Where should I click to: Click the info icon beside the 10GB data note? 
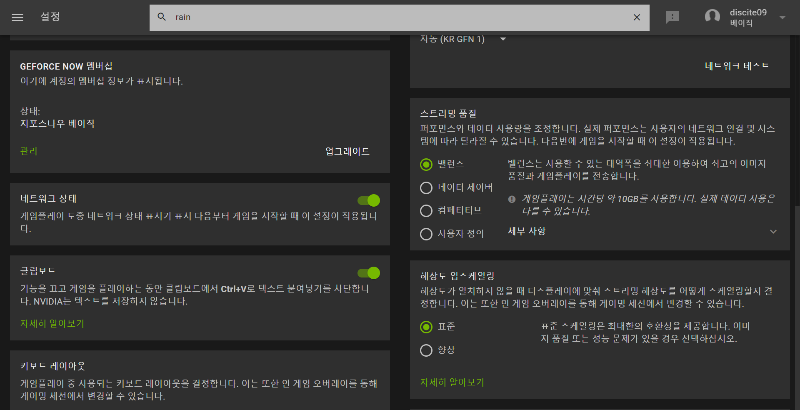(x=512, y=199)
